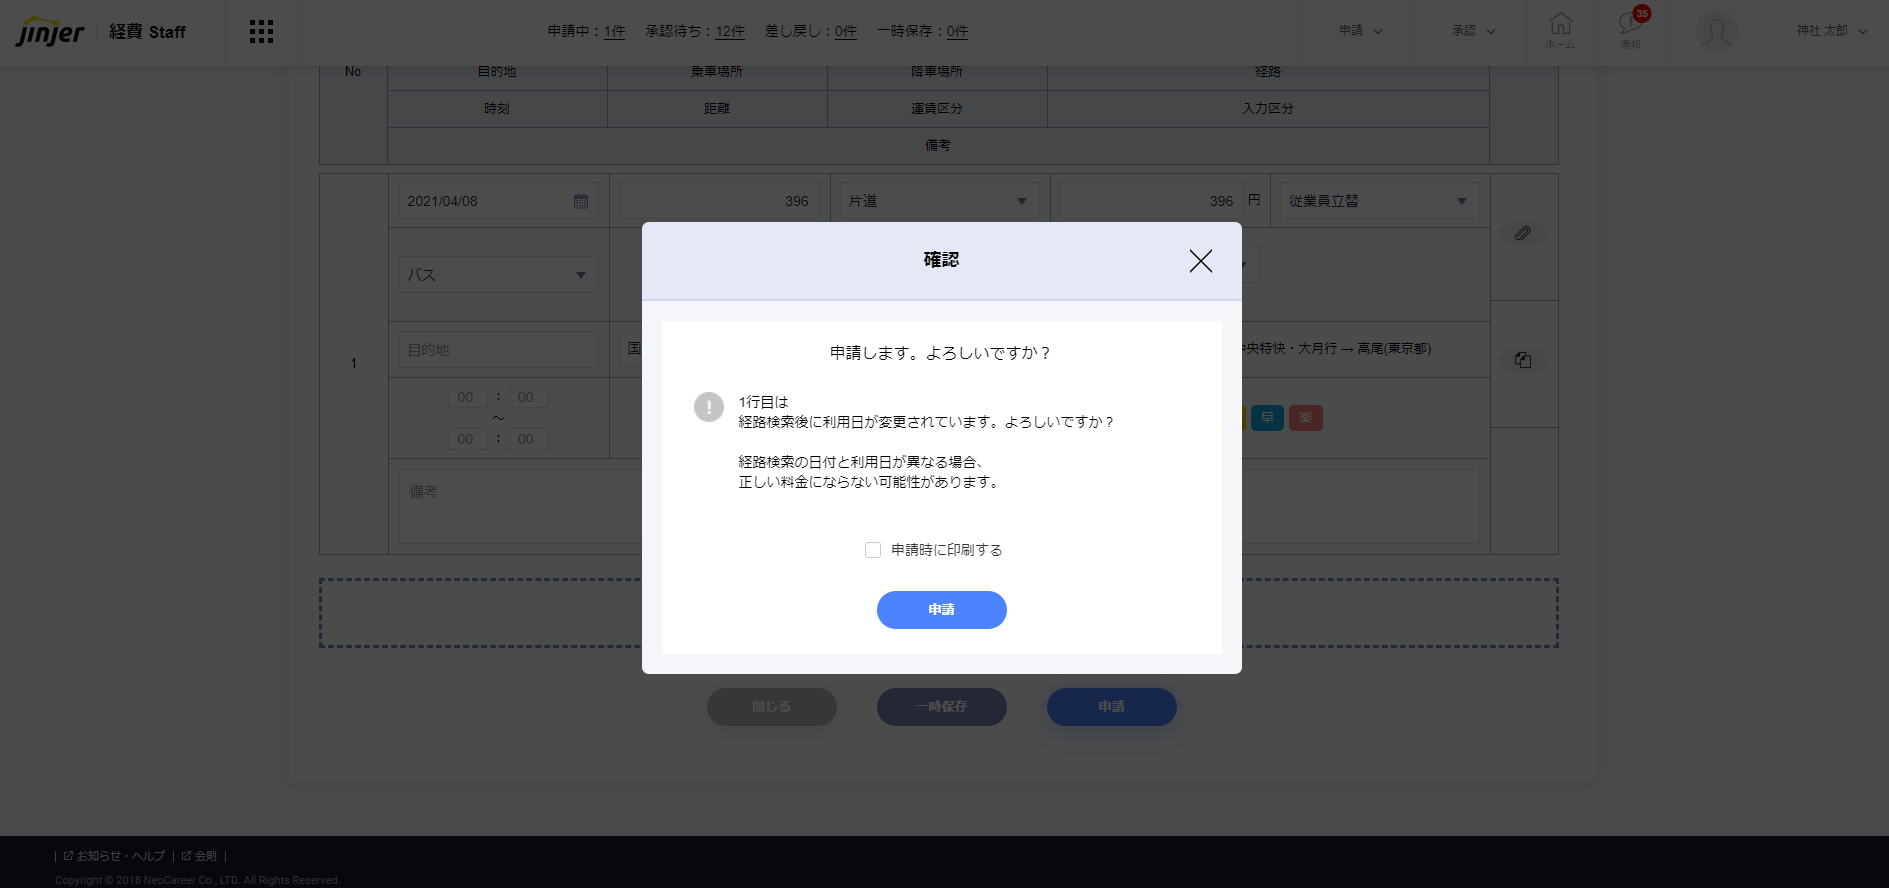This screenshot has height=888, width=1889.
Task: Click the copy row icon
Action: (x=1522, y=360)
